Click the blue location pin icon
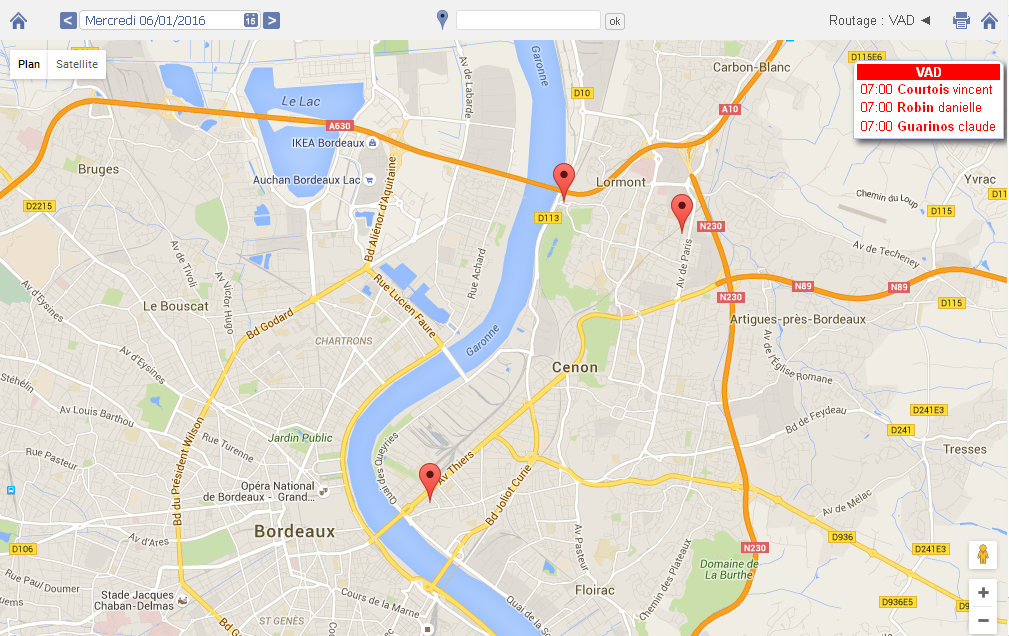1009x636 pixels. click(x=442, y=19)
